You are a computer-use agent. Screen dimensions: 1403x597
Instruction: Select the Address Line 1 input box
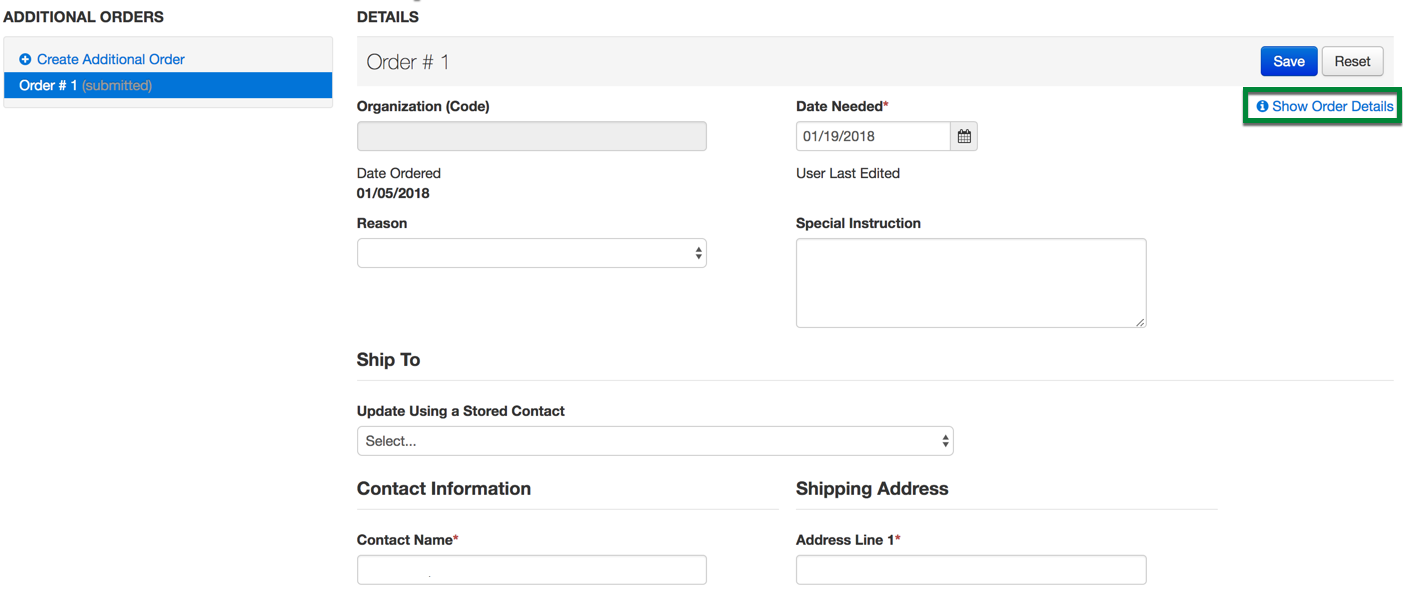pyautogui.click(x=970, y=570)
